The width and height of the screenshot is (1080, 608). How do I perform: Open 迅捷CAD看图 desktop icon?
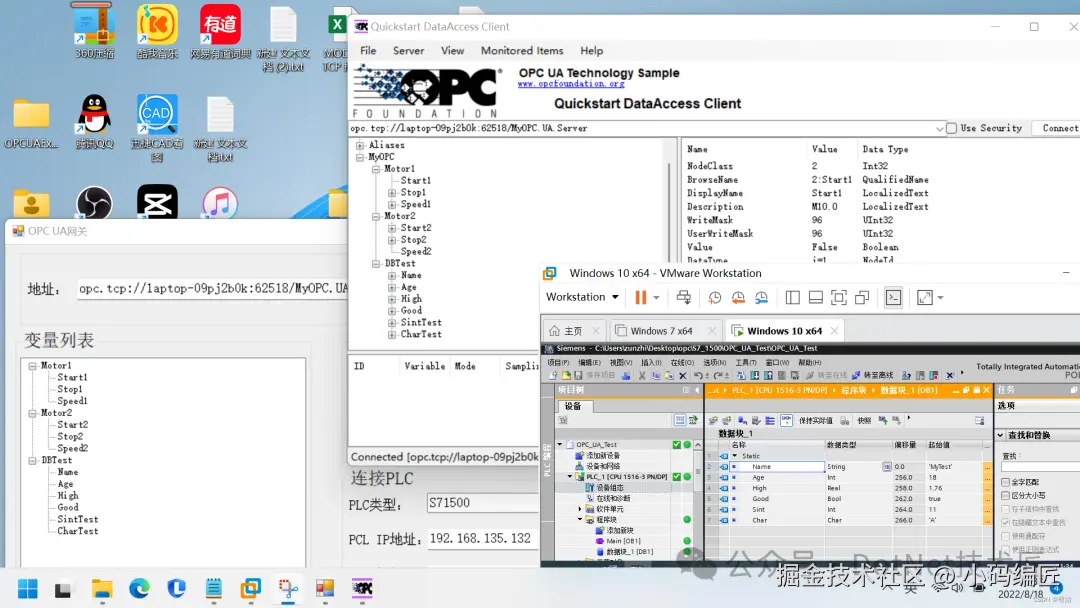[157, 128]
